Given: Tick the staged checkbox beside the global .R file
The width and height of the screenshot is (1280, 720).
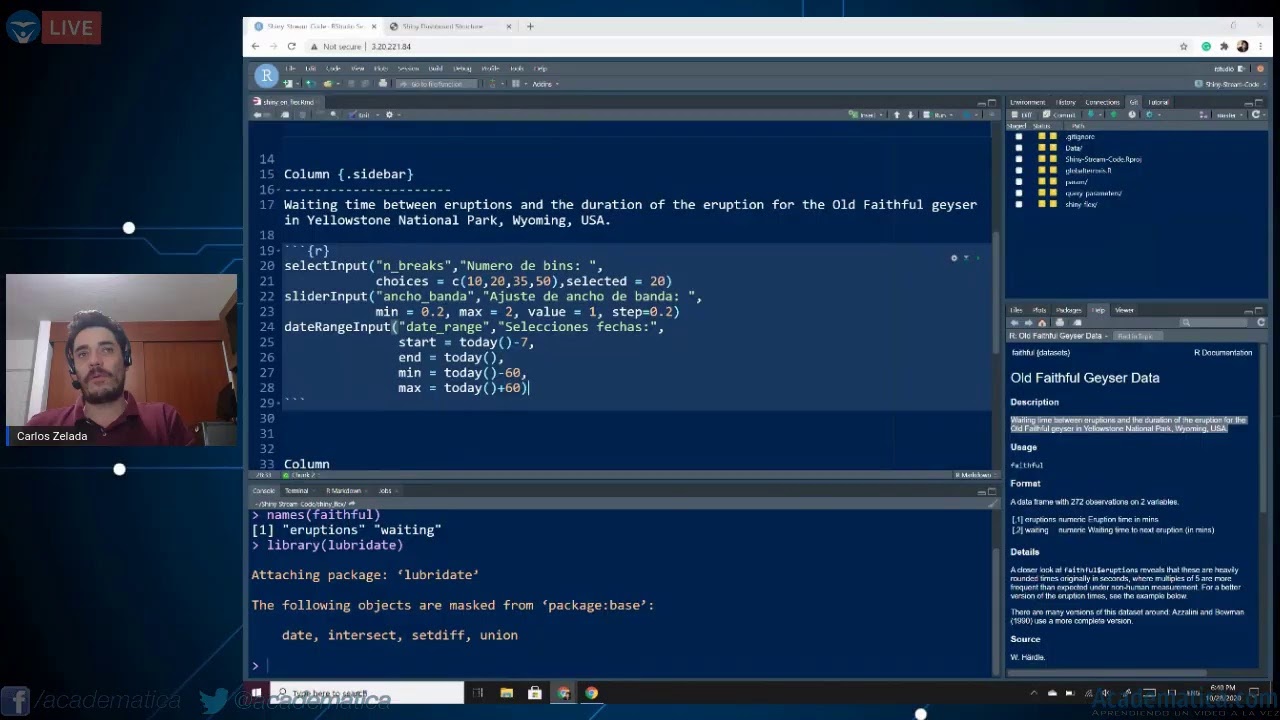Looking at the screenshot, I should click(1019, 171).
